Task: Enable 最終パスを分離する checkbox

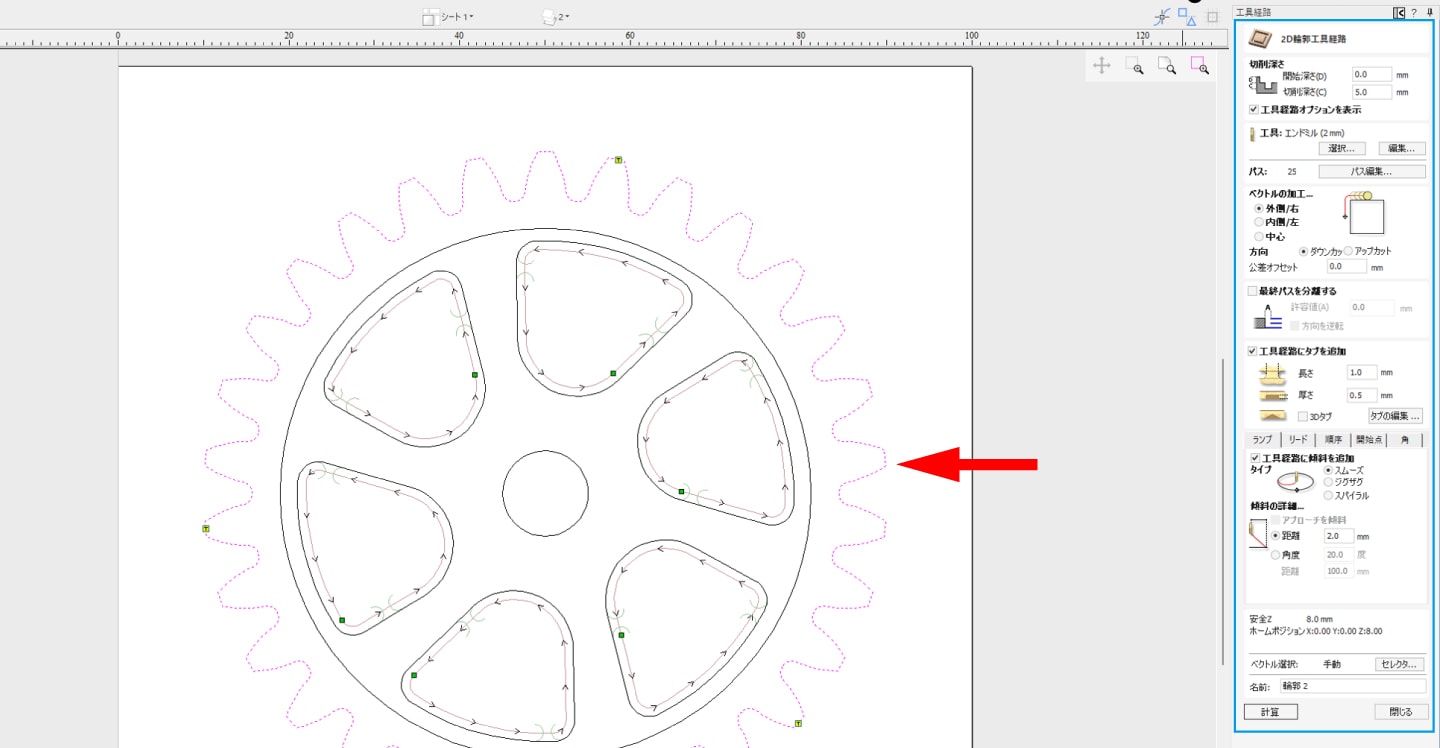Action: pyautogui.click(x=1253, y=291)
